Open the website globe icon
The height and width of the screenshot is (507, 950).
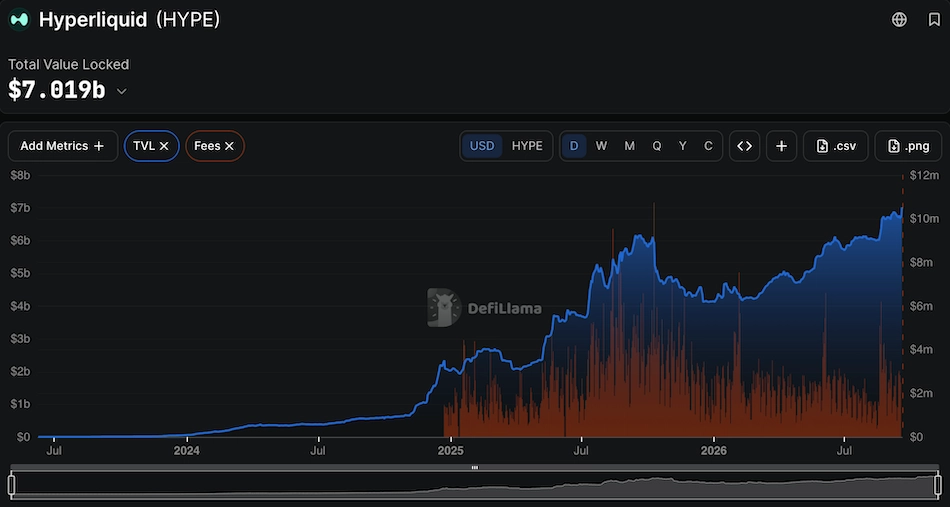click(899, 19)
